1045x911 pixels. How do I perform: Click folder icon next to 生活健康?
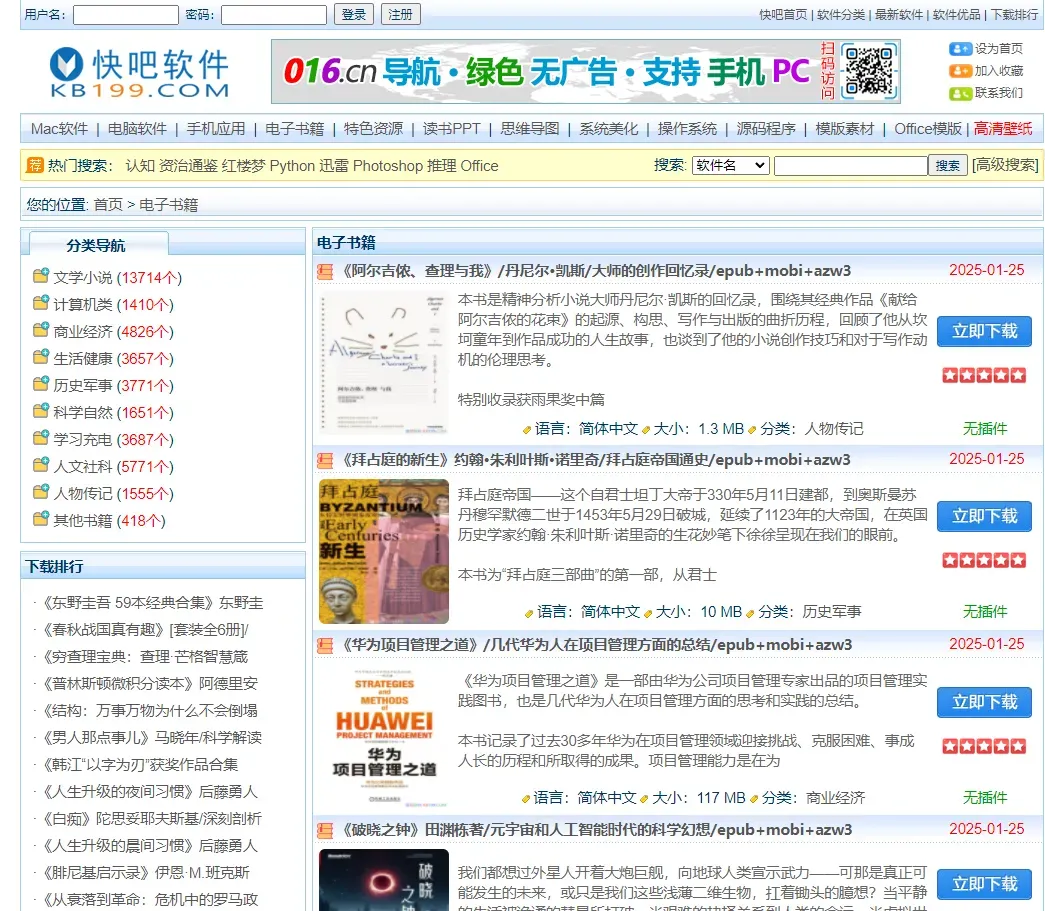(41, 356)
